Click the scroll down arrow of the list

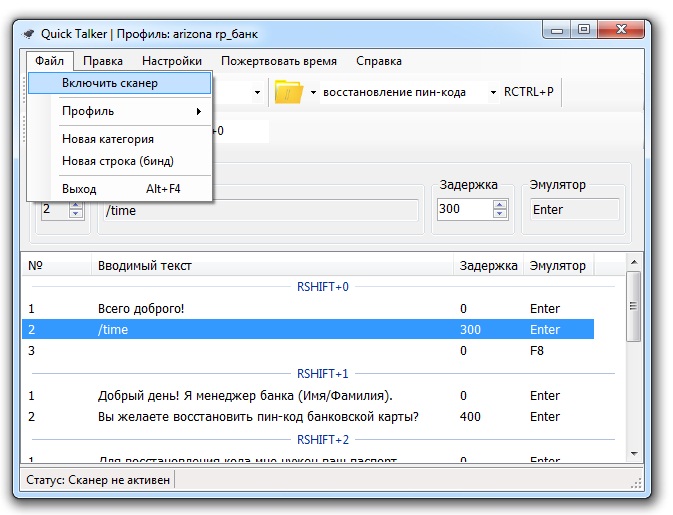tap(634, 454)
